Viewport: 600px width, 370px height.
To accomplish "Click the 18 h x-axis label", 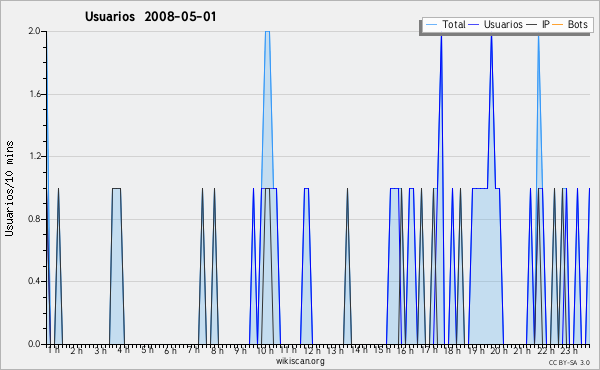I will 452,350.
